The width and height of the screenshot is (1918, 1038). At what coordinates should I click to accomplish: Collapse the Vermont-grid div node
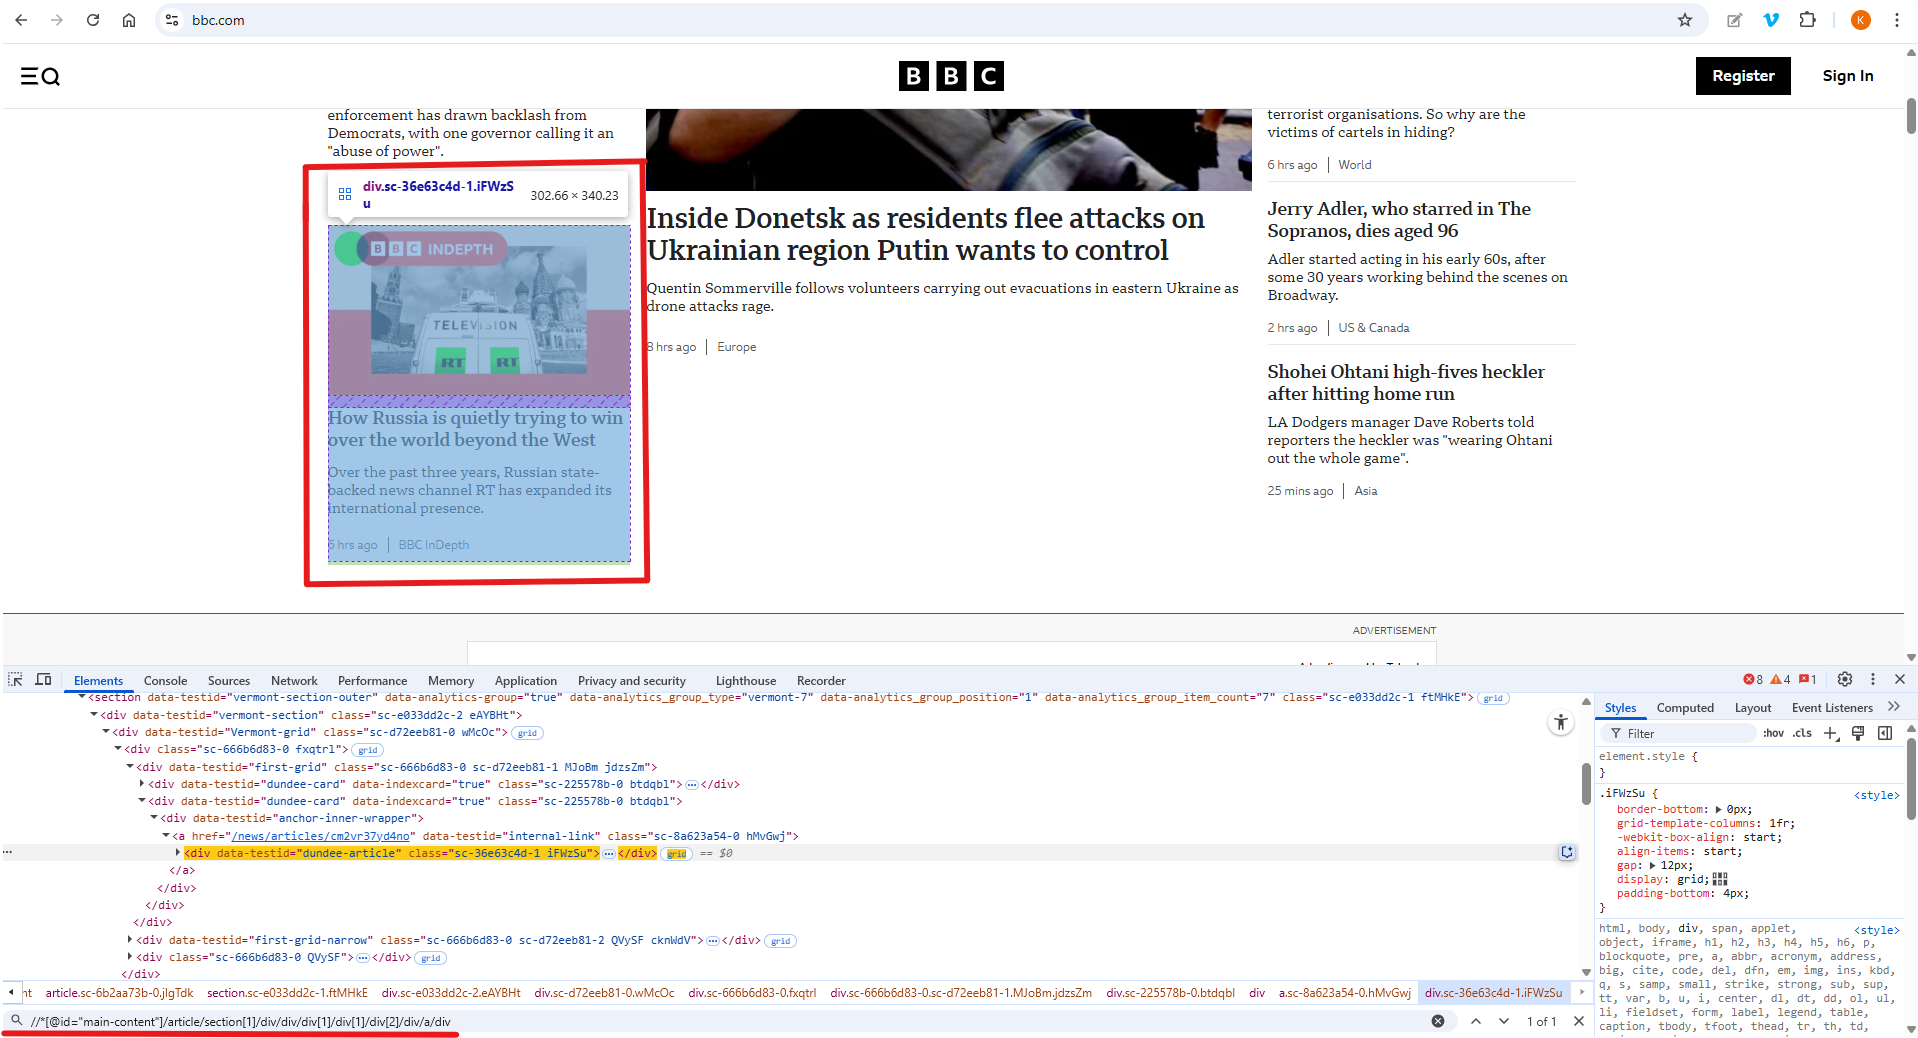coord(106,732)
